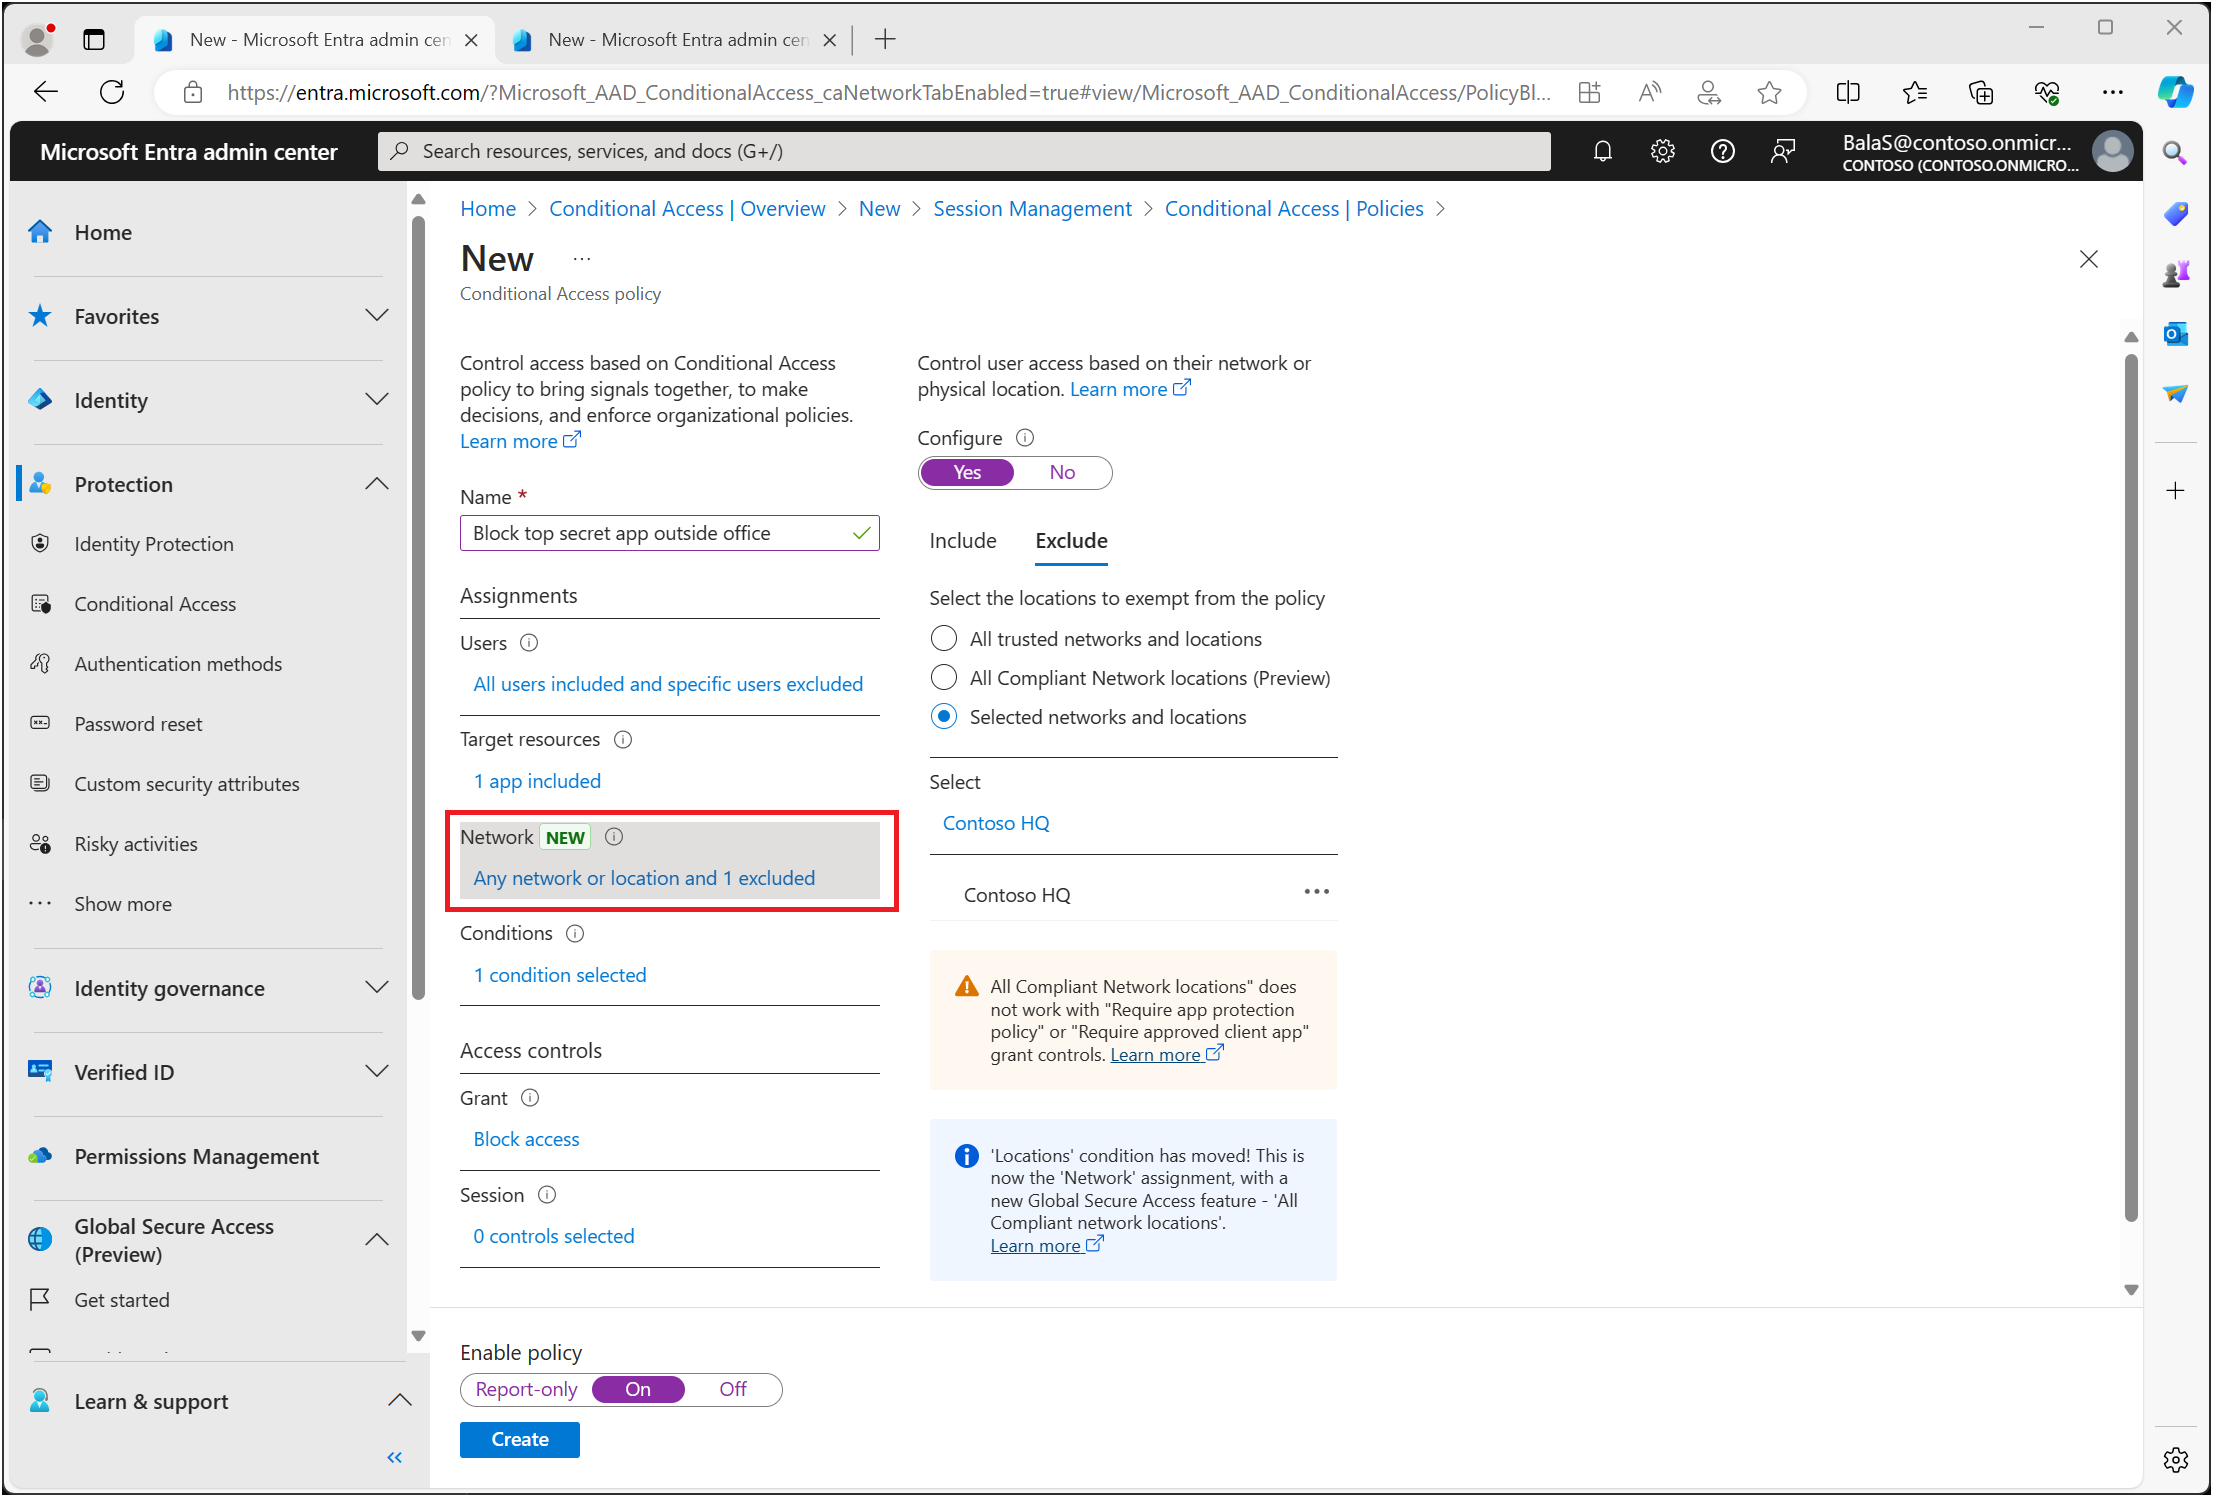The image size is (2213, 1497).
Task: Collapse sidebar with double-chevron icon
Action: coord(395,1457)
